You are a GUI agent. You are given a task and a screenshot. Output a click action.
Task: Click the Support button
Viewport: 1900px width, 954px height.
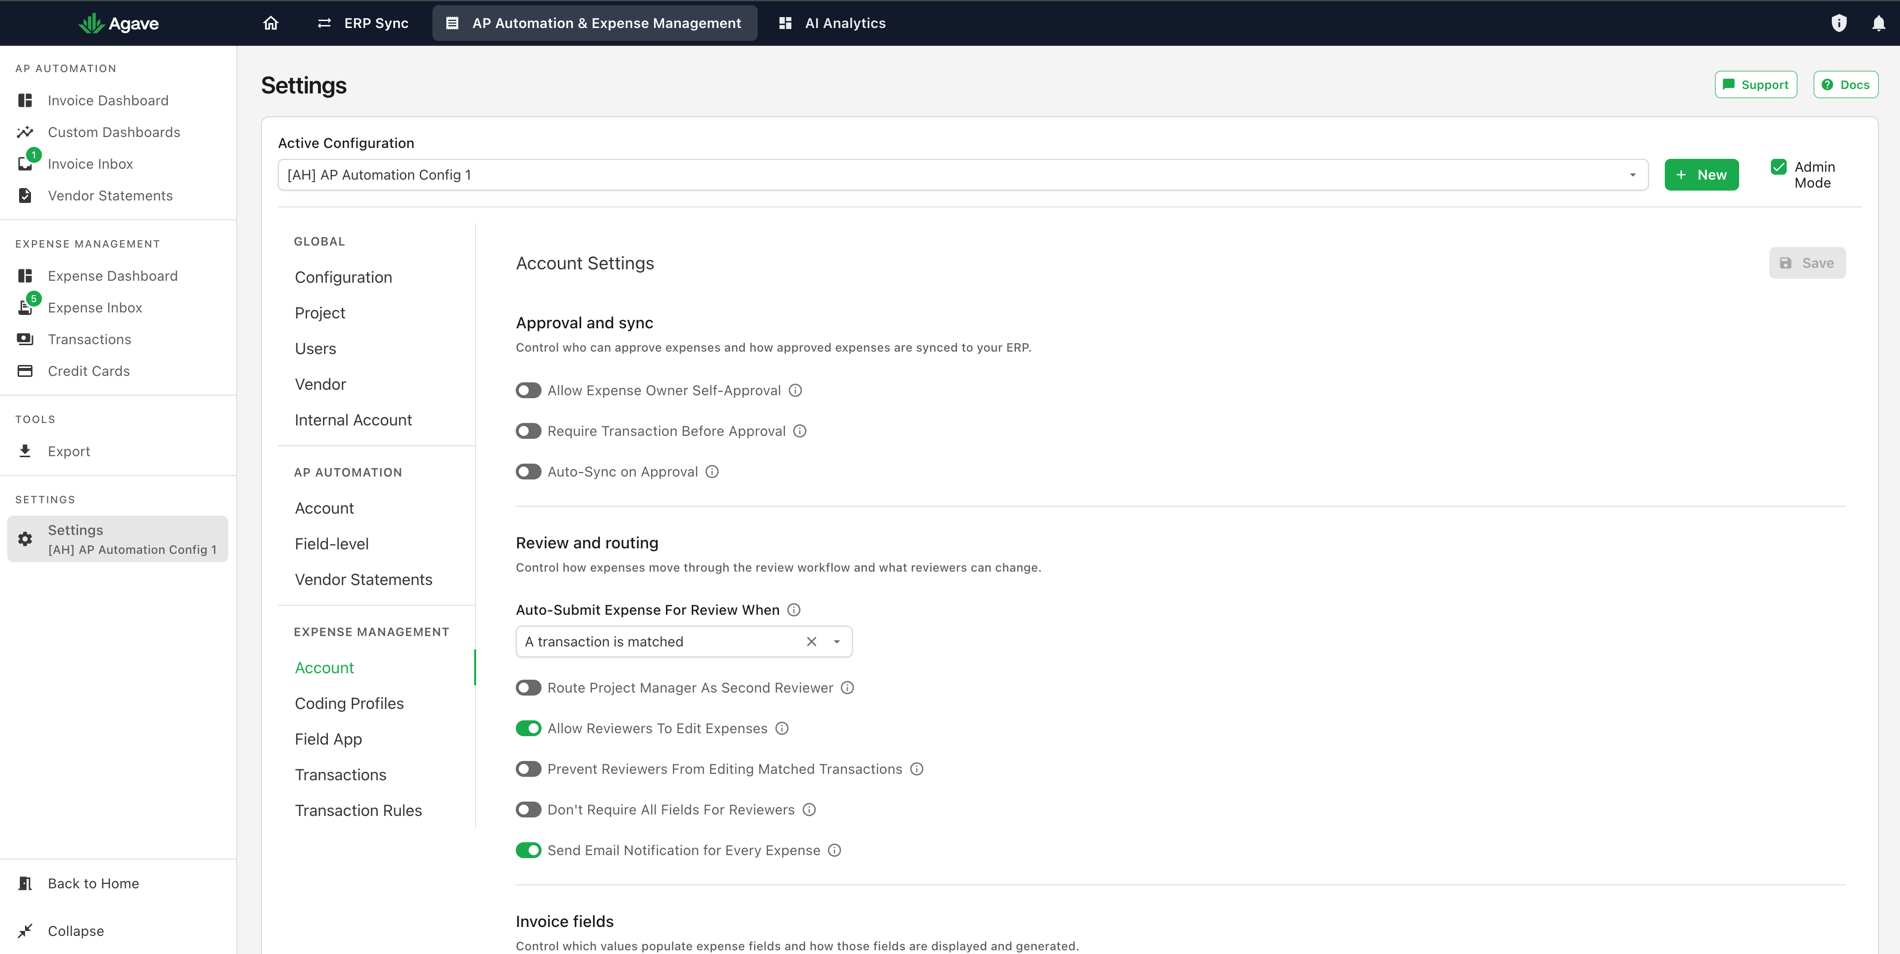(1755, 85)
